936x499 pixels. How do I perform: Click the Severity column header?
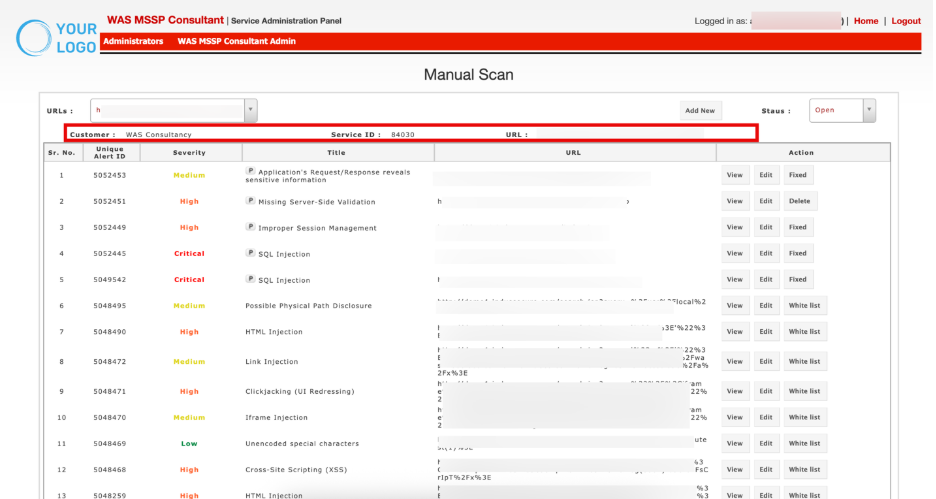189,153
